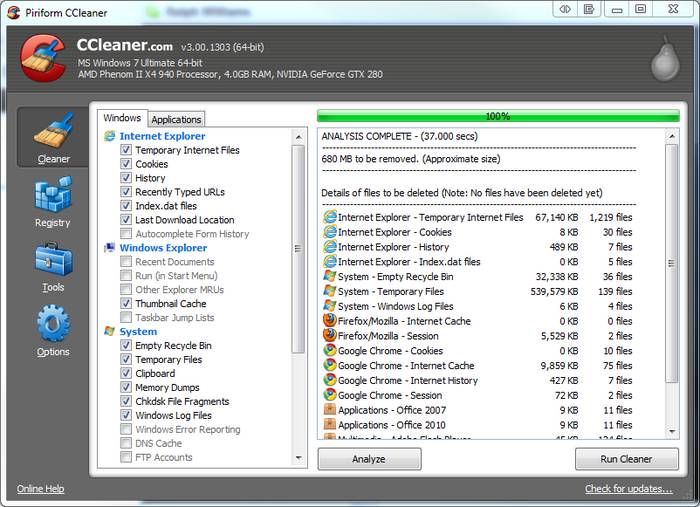Collapse the Internet Explorer category header
Viewport: 700px width, 507px height.
tap(162, 136)
